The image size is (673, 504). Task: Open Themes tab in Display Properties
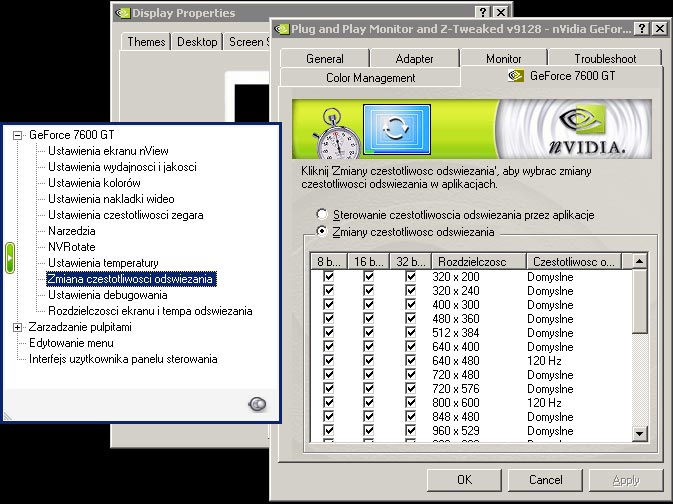coord(146,42)
